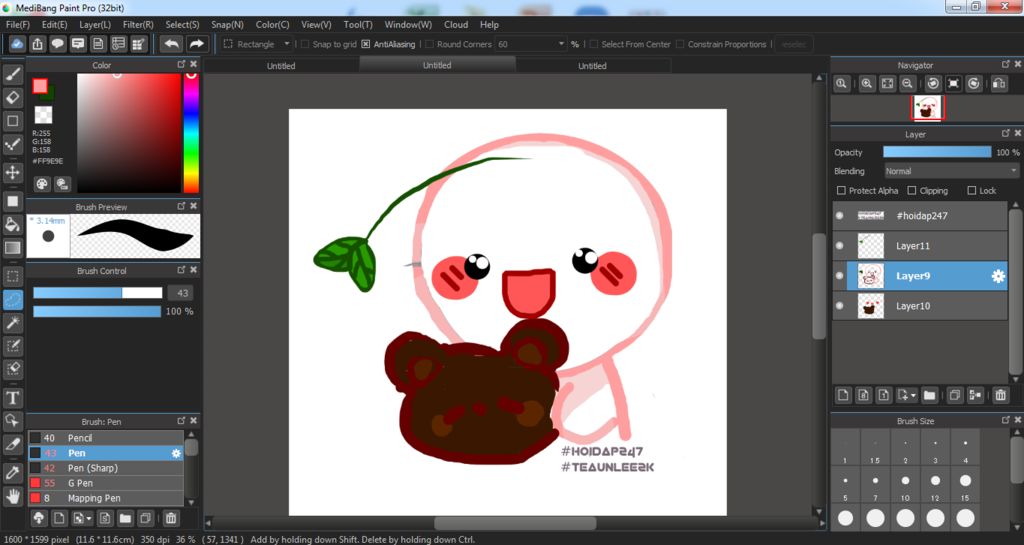Activate the Hand pan tool
This screenshot has width=1024, height=545.
click(x=13, y=496)
